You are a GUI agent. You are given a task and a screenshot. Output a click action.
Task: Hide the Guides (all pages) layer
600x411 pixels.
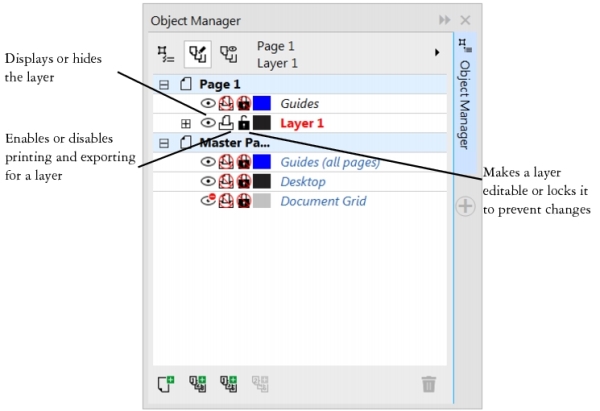coord(208,162)
